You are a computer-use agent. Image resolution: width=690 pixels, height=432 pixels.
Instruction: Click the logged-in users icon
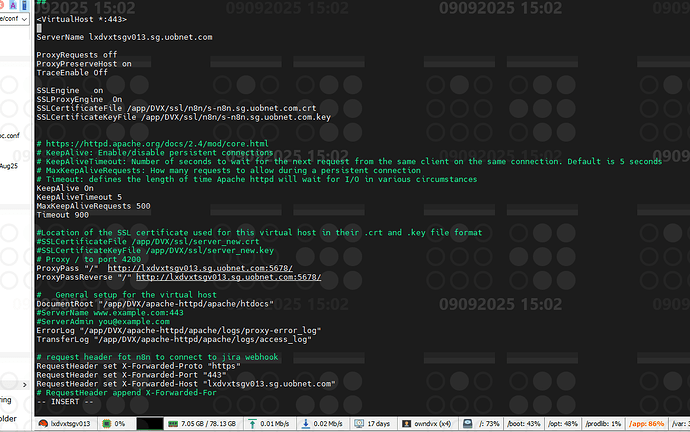(x=406, y=424)
